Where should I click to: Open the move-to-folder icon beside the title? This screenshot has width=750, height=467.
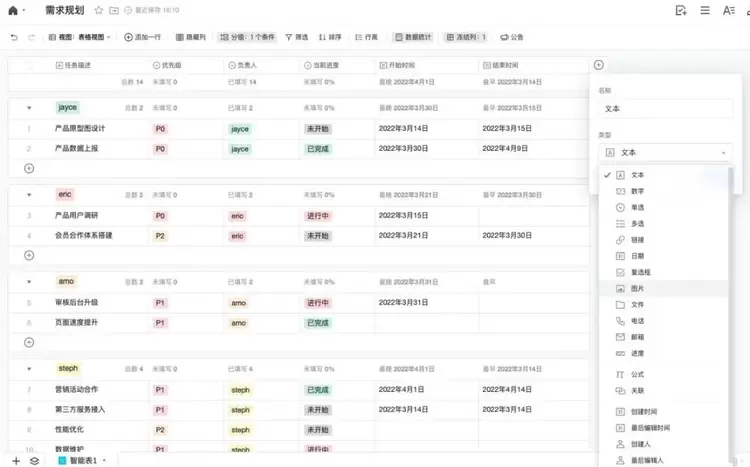tap(114, 10)
